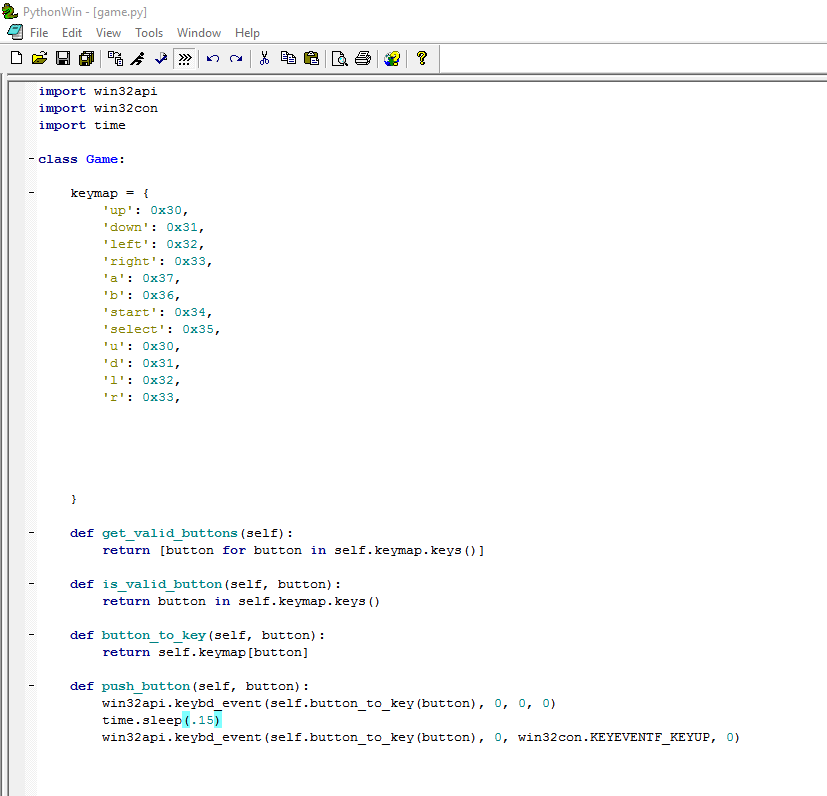Paste from clipboard icon
This screenshot has height=796, width=827.
click(x=312, y=58)
